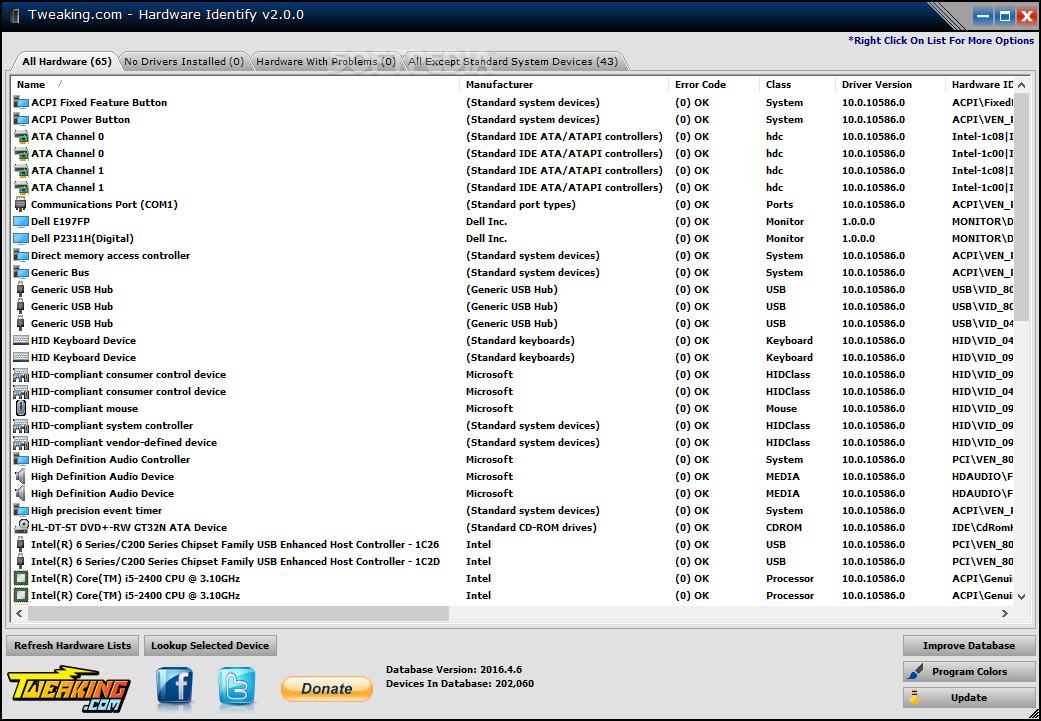Click the Generic Bus device icon
Viewport: 1041px width, 721px height.
(x=21, y=272)
